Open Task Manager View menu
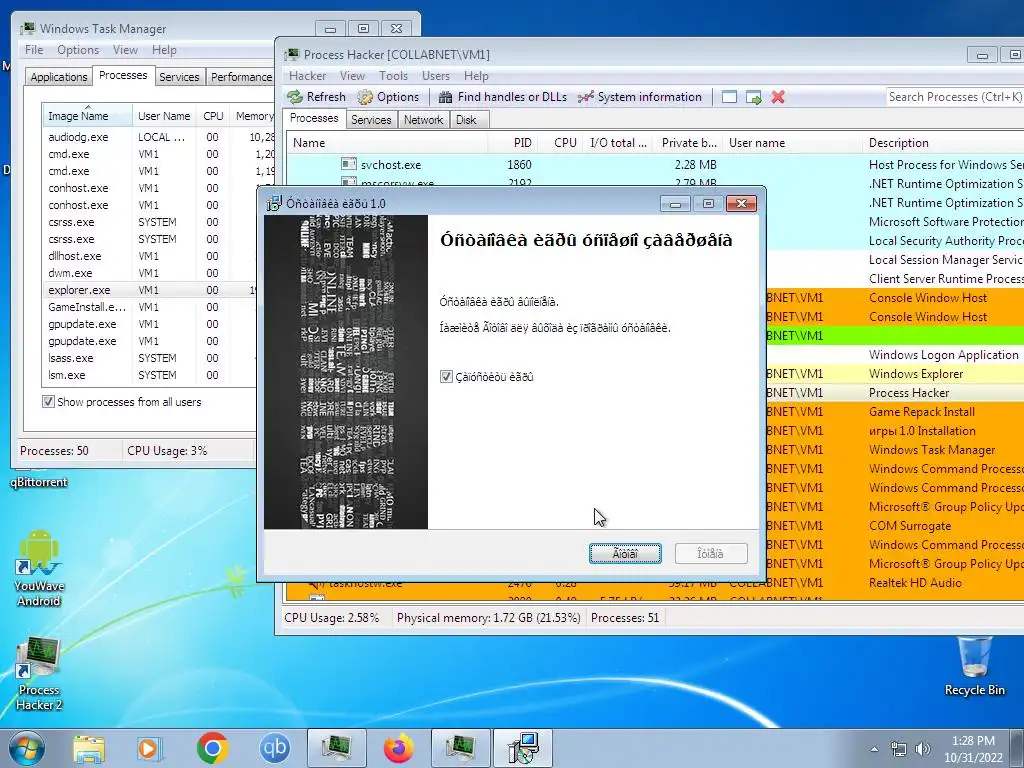This screenshot has height=768, width=1024. tap(125, 50)
